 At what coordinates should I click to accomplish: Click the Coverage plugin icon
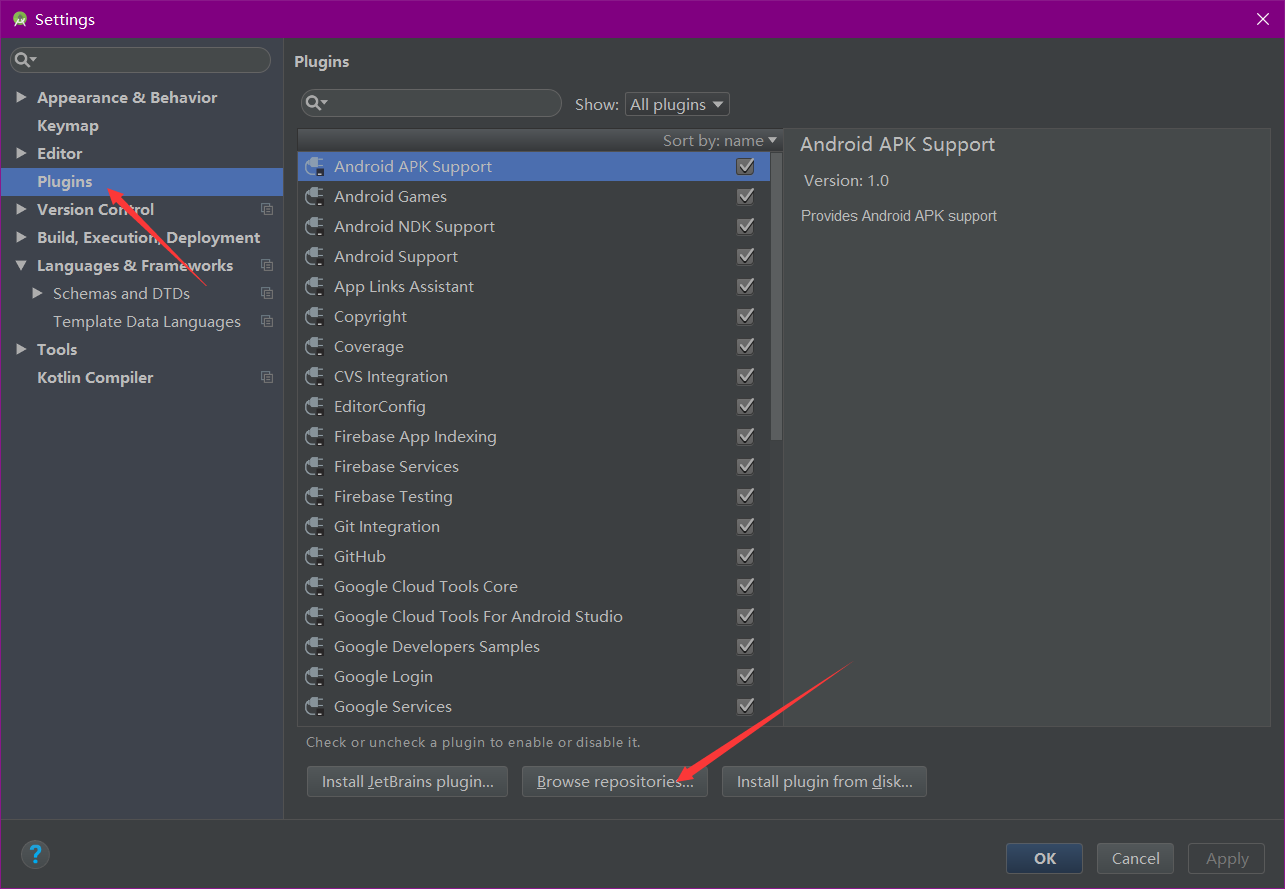pos(315,347)
